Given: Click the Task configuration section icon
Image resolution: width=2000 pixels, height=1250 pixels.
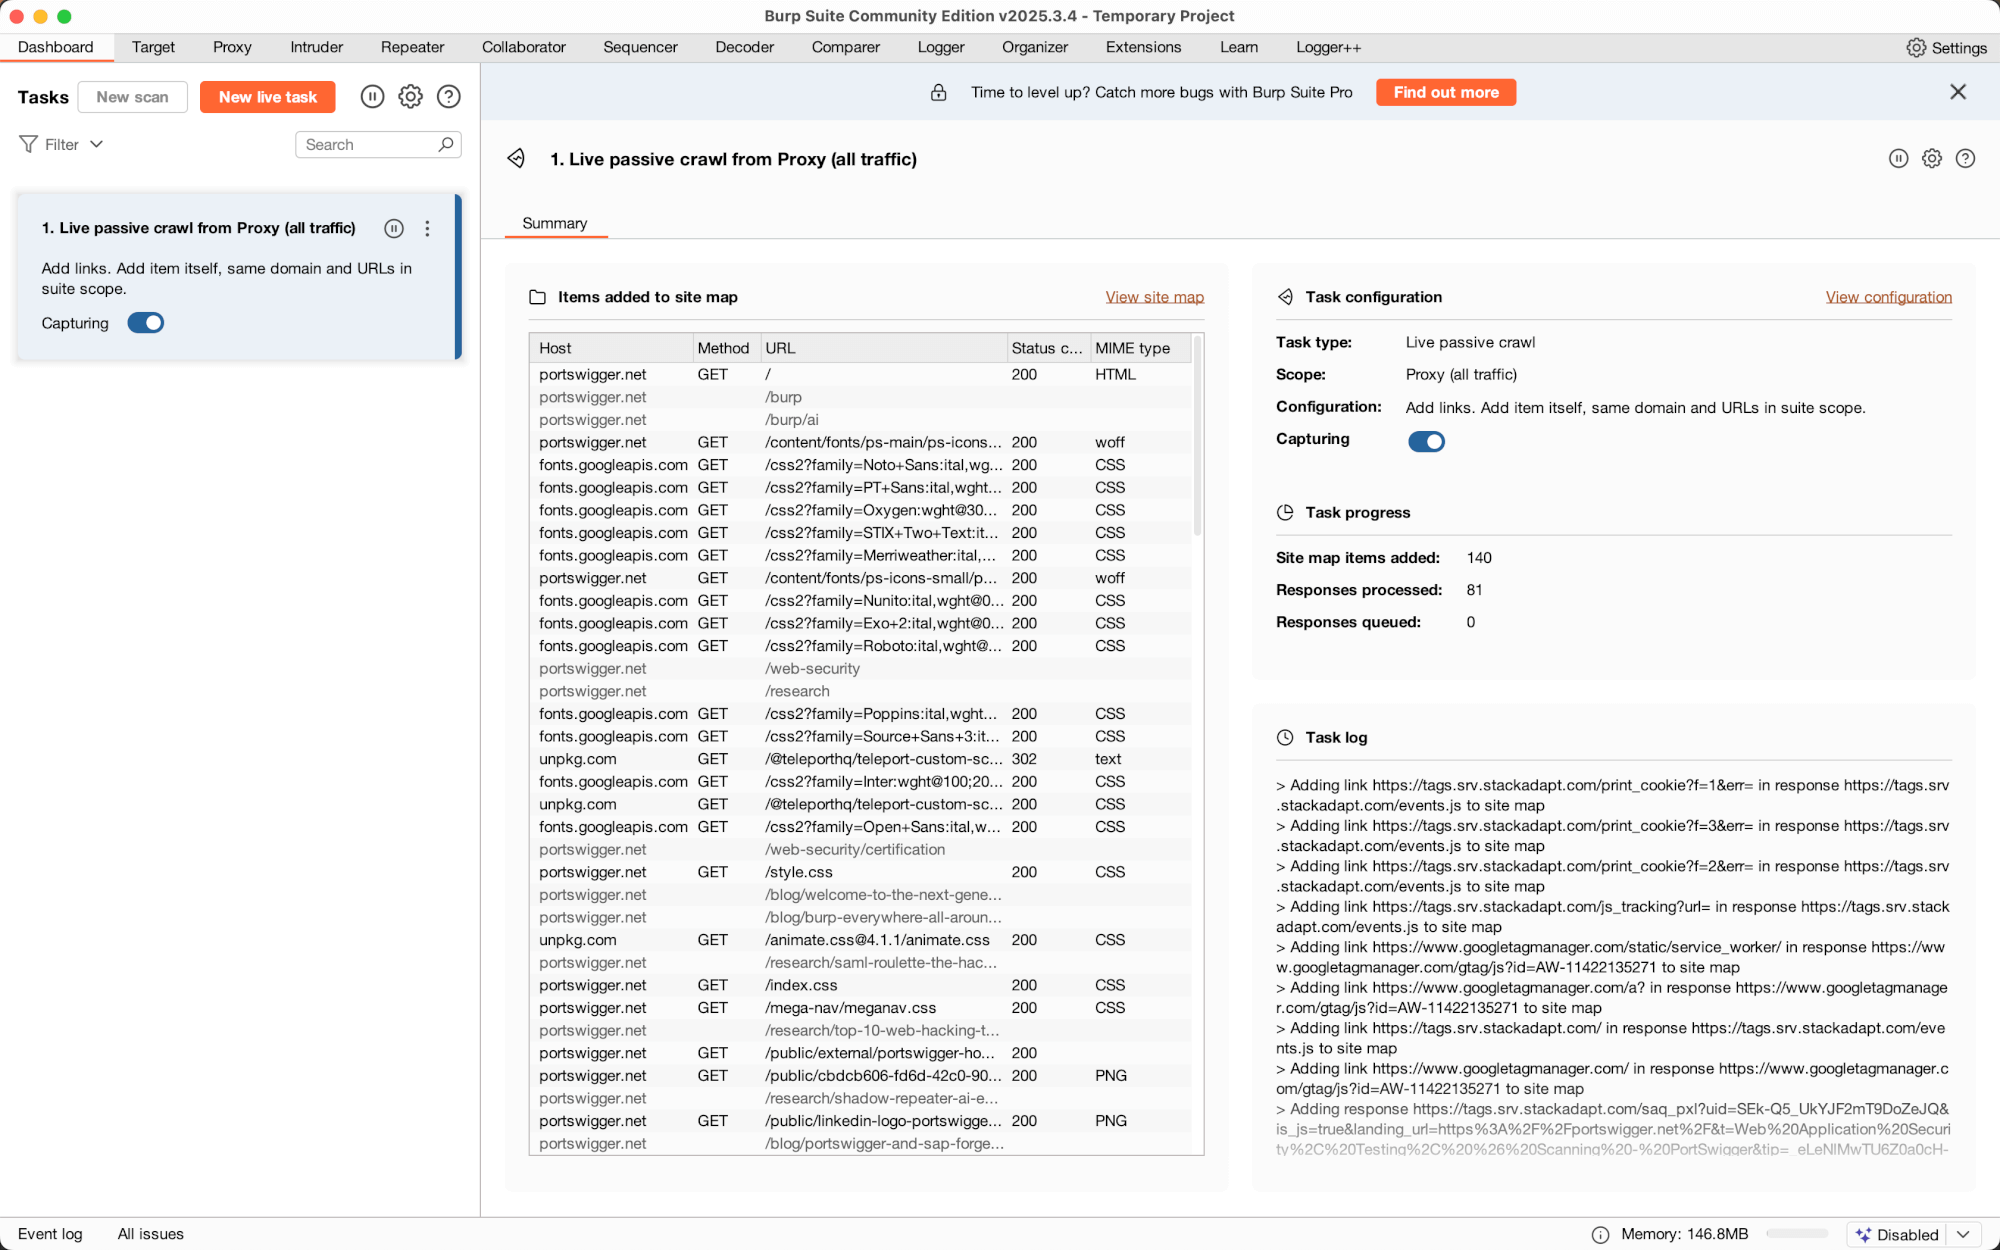Looking at the screenshot, I should [1285, 297].
